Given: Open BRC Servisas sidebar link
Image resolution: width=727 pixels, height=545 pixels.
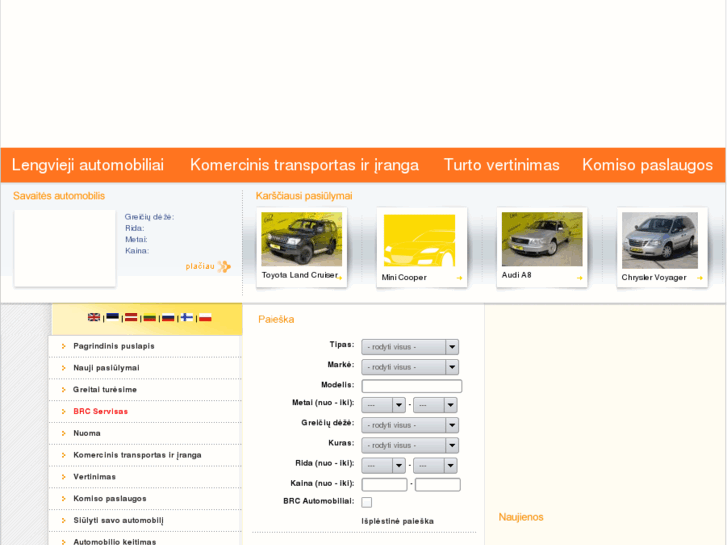Looking at the screenshot, I should click(x=100, y=411).
